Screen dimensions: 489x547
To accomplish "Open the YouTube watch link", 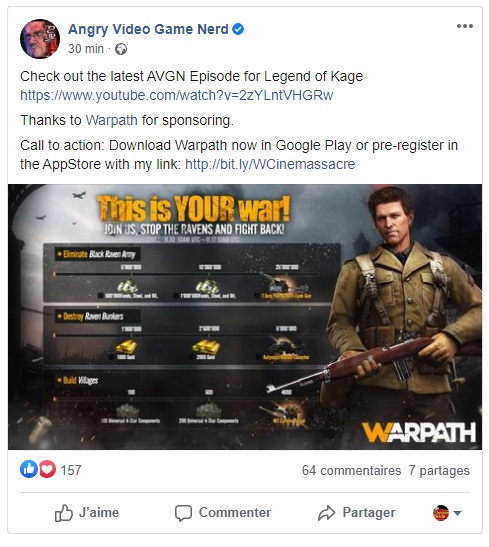I will (x=176, y=95).
